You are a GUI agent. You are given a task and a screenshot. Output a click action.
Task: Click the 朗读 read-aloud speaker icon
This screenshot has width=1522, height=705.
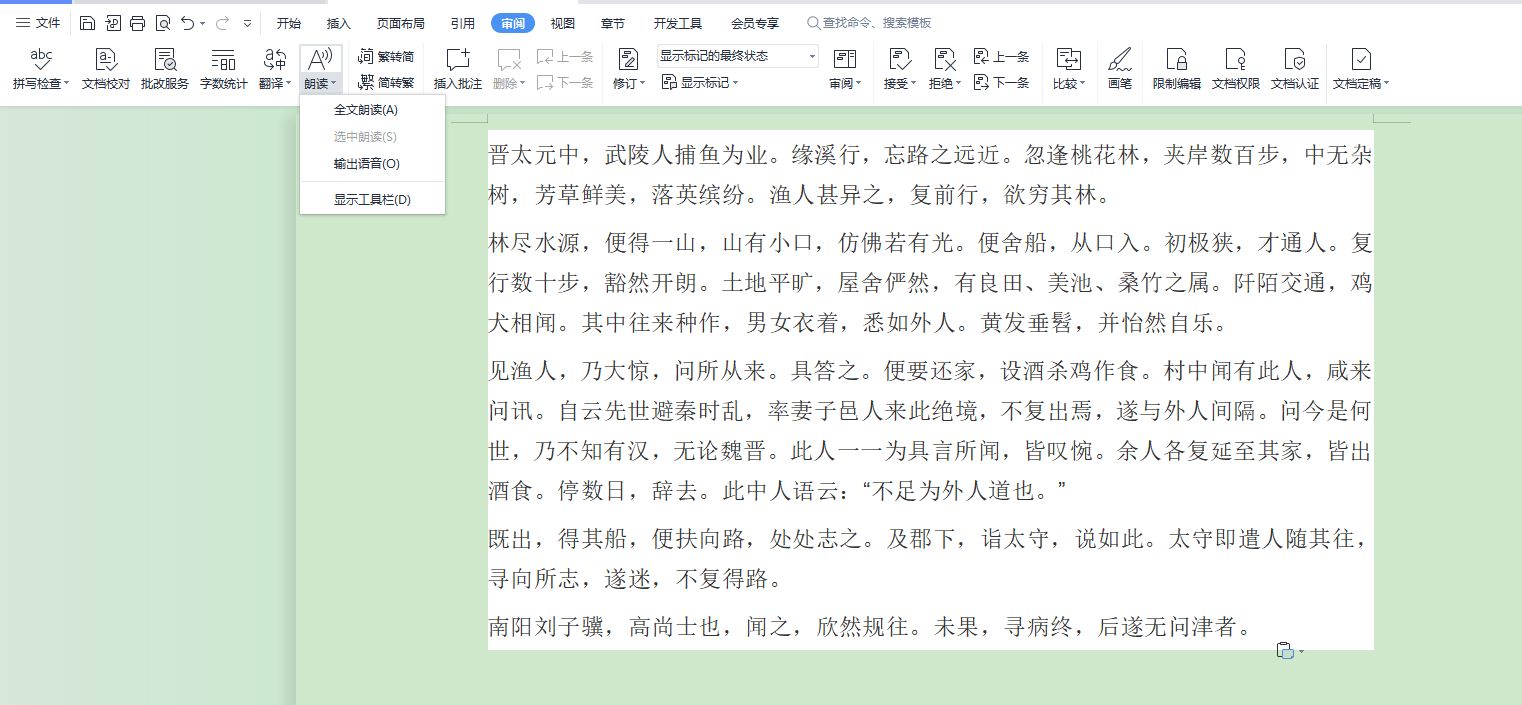tap(320, 60)
